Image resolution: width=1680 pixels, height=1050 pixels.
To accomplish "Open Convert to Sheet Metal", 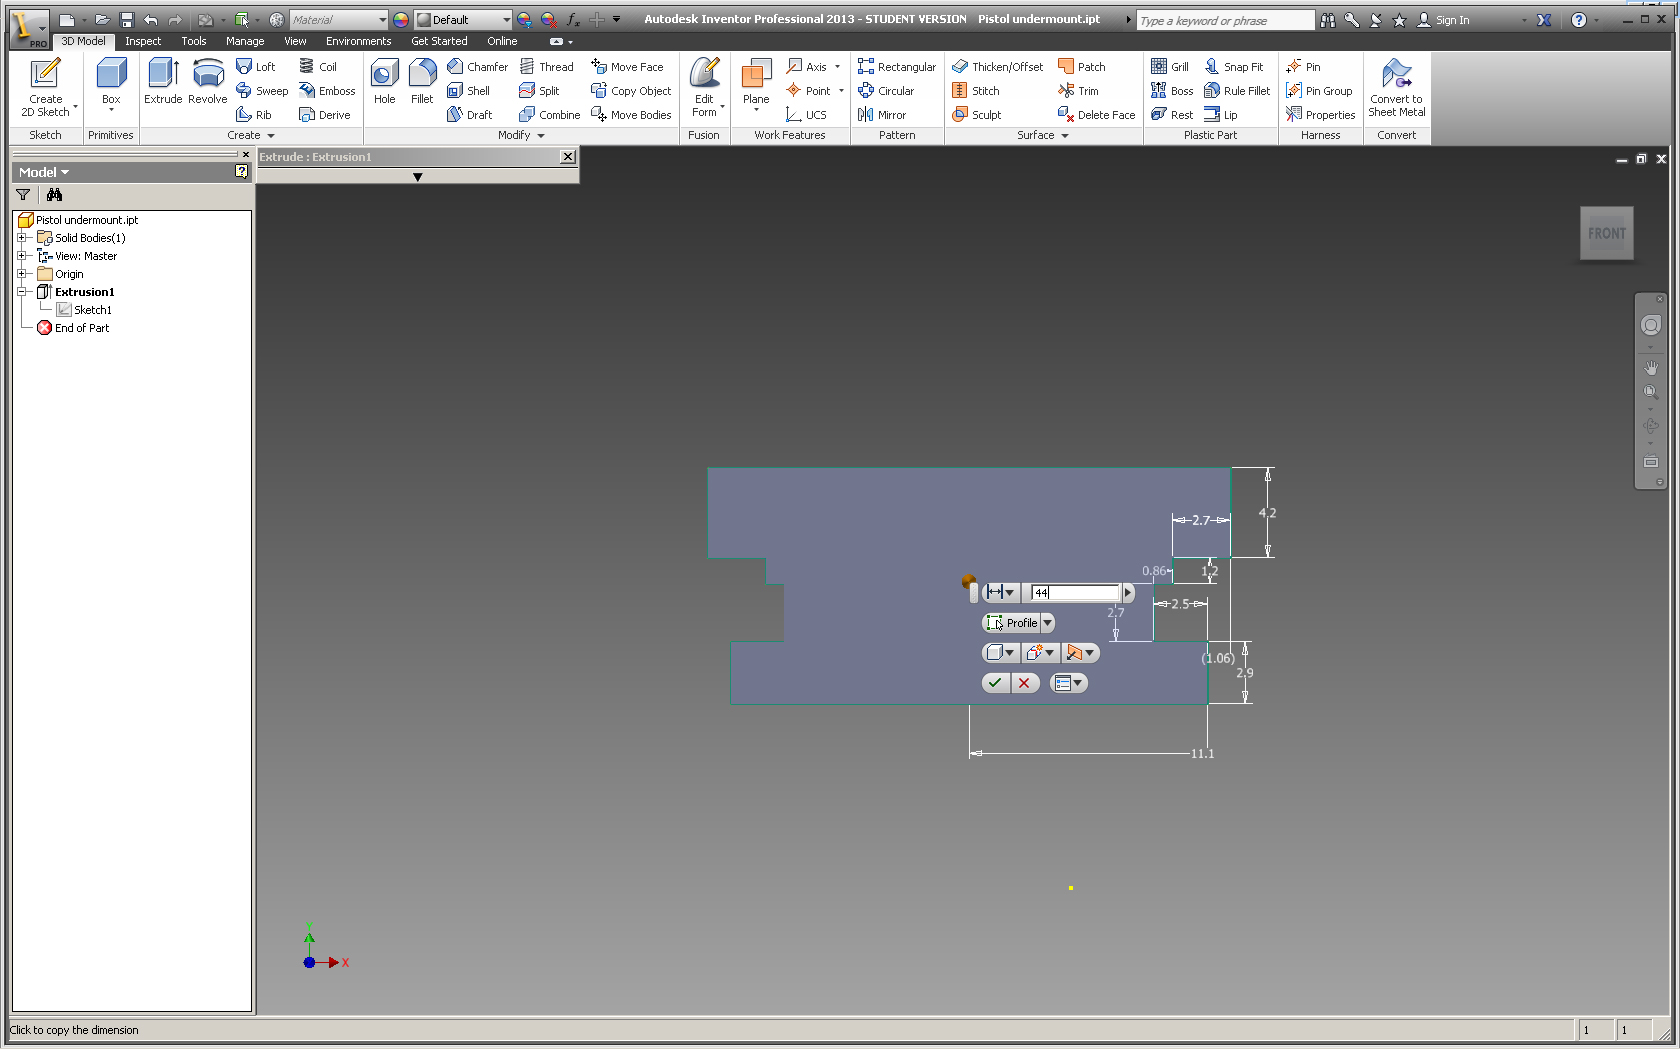I will tap(1397, 88).
